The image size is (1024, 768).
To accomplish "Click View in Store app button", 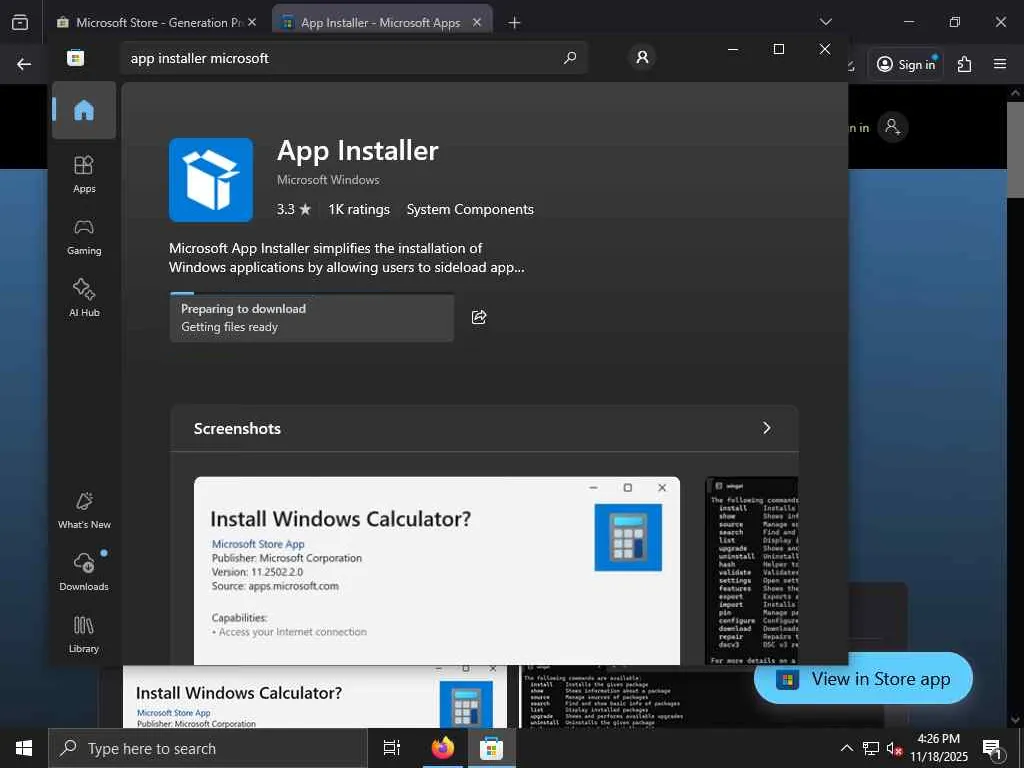I will [863, 679].
